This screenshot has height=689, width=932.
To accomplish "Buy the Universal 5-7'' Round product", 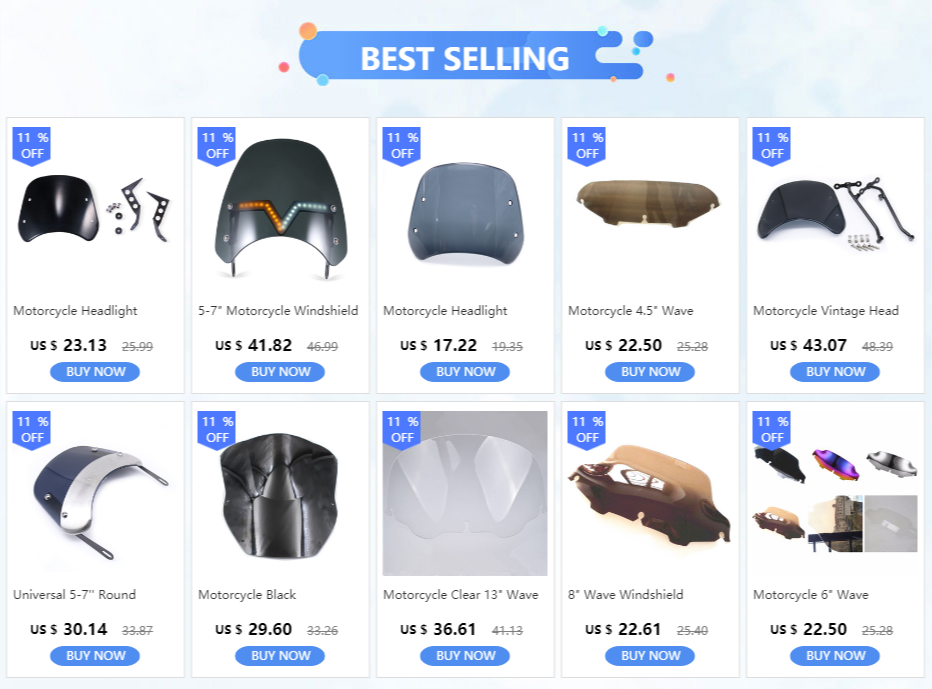I will (x=95, y=656).
